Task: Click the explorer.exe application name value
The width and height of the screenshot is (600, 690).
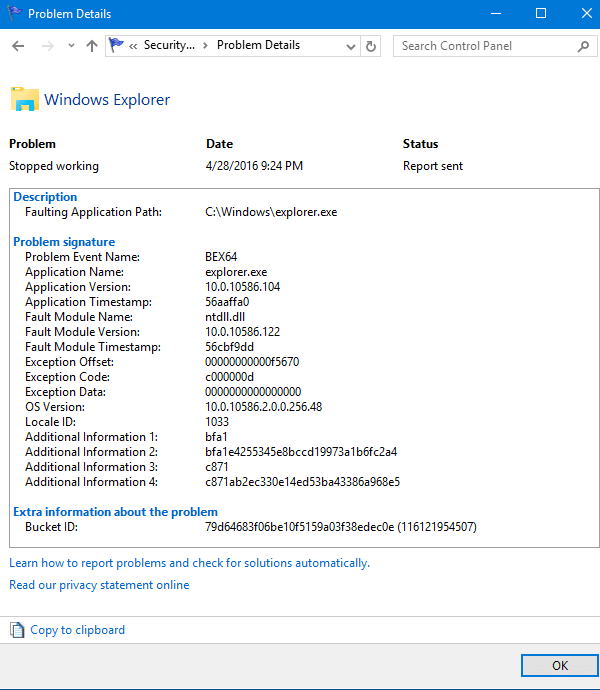Action: [236, 272]
